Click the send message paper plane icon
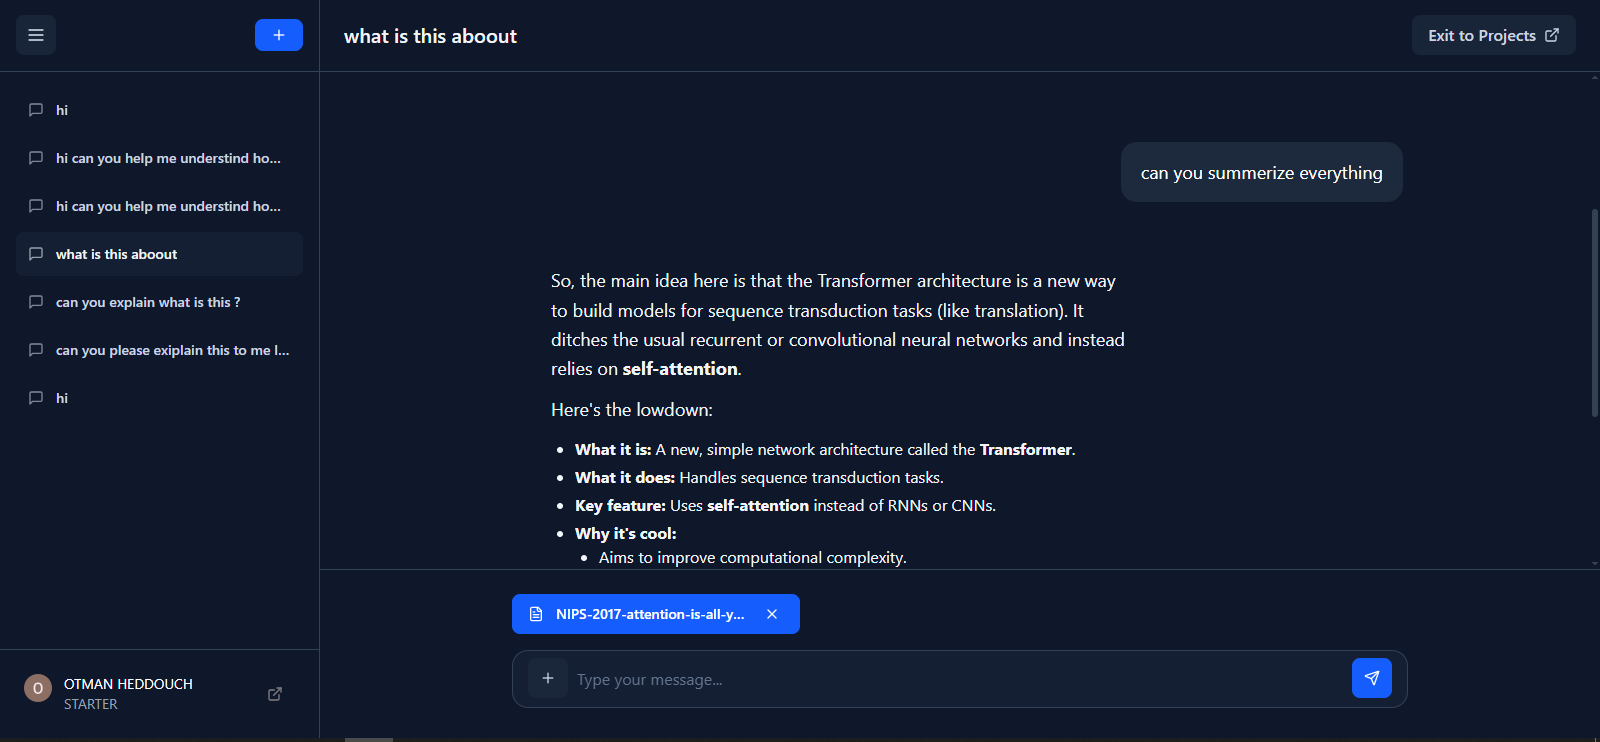 [x=1372, y=678]
